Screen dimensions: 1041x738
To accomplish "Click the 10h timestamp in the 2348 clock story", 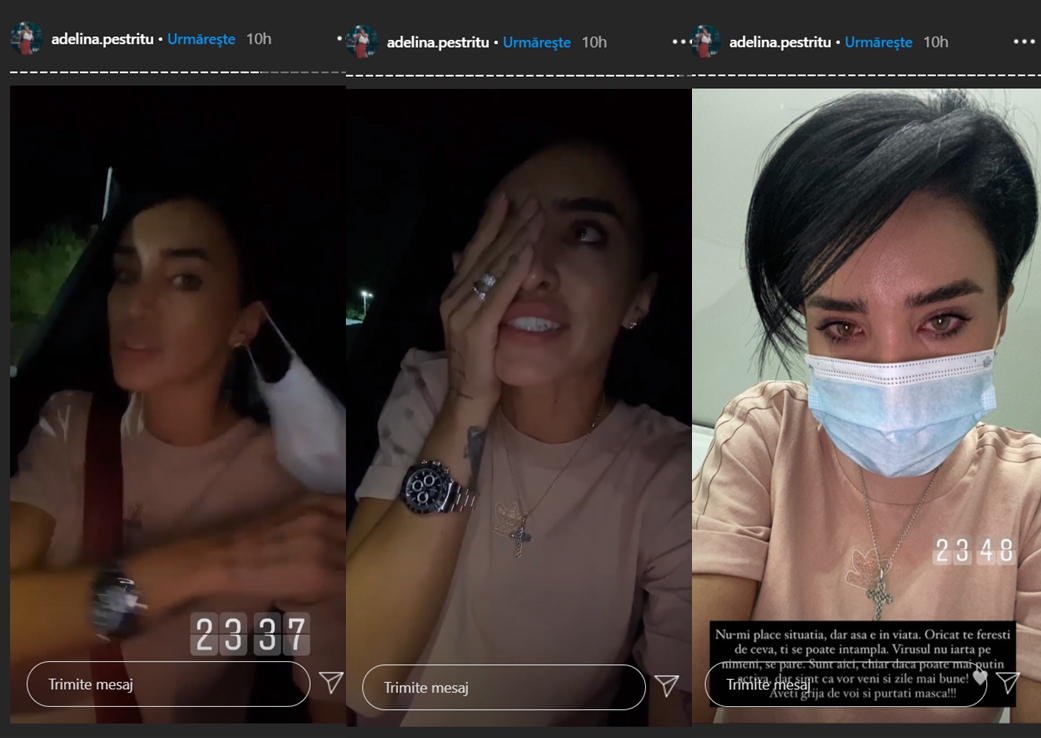I will [x=935, y=42].
